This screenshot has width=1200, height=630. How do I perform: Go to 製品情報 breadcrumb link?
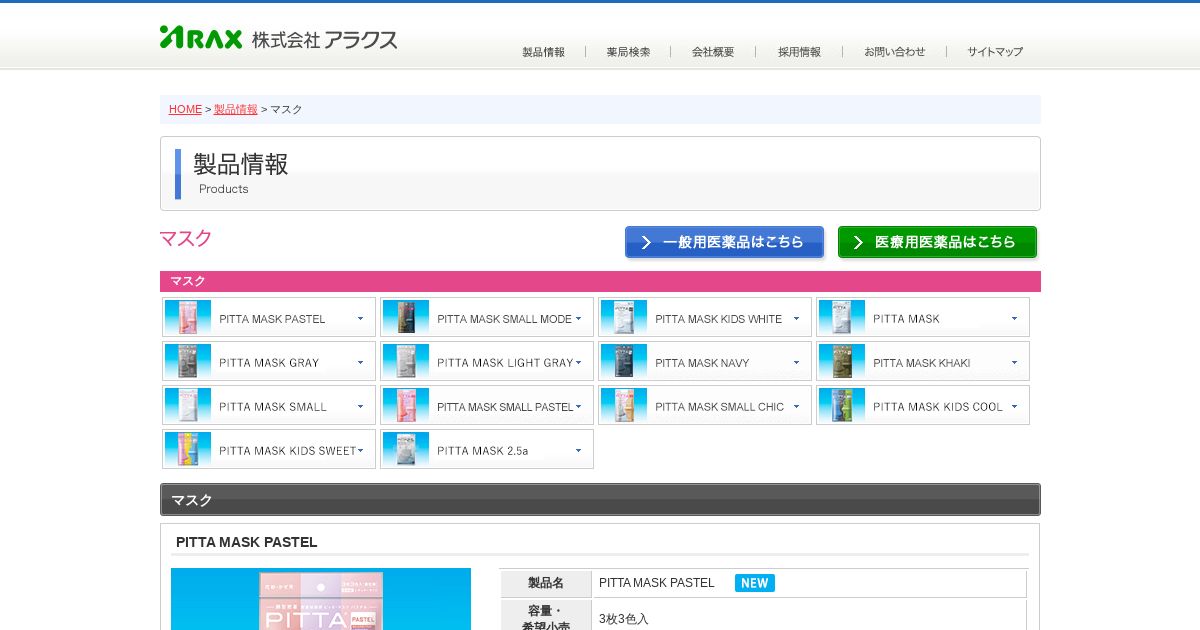coord(236,109)
